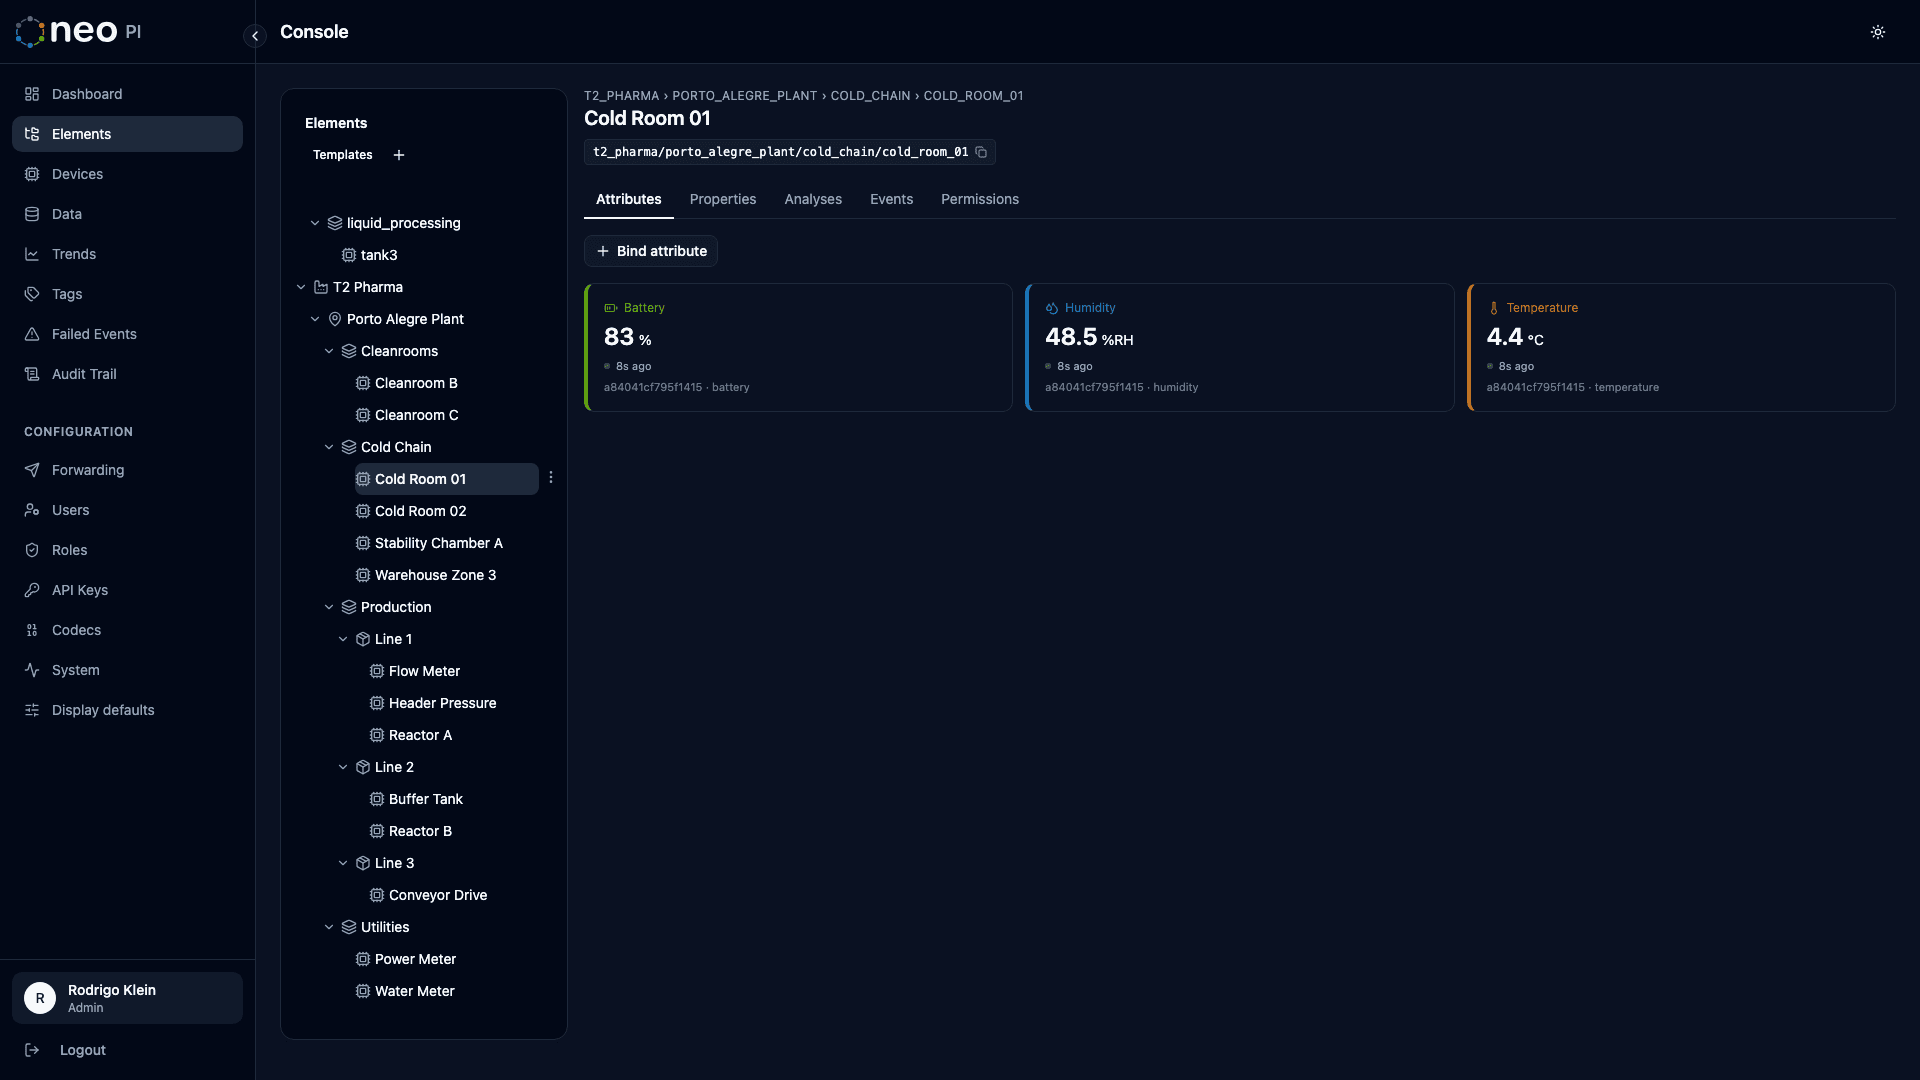Click the Users icon in sidebar
Image resolution: width=1920 pixels, height=1080 pixels.
(32, 510)
